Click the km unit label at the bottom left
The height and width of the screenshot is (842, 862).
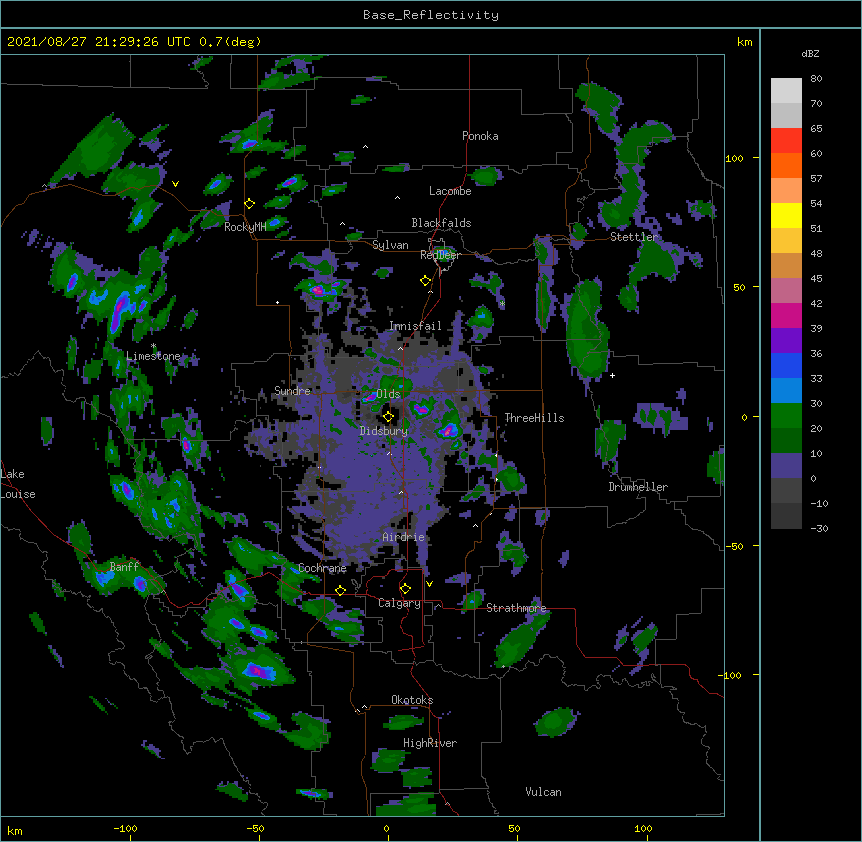tap(15, 830)
